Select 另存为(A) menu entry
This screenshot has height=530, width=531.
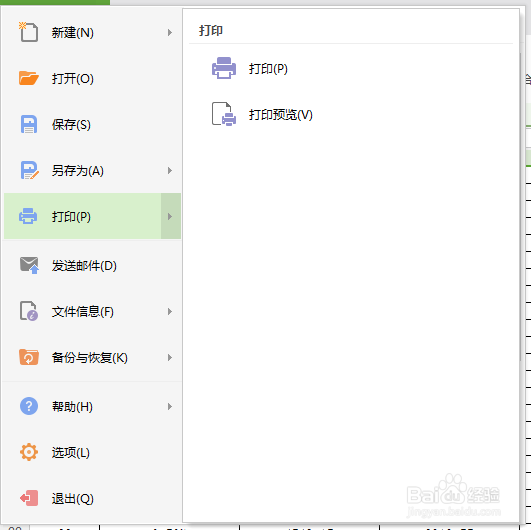[x=92, y=170]
